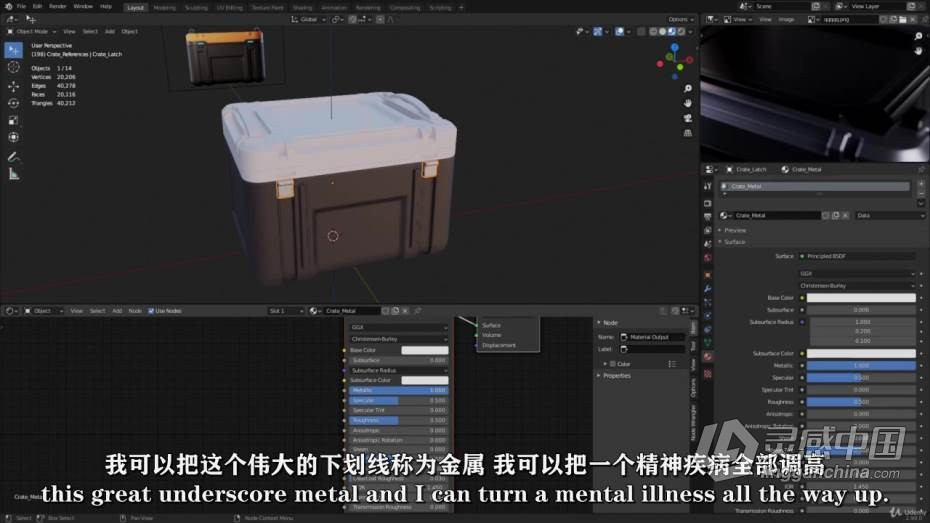Collapse the Surface panel section

(x=734, y=242)
